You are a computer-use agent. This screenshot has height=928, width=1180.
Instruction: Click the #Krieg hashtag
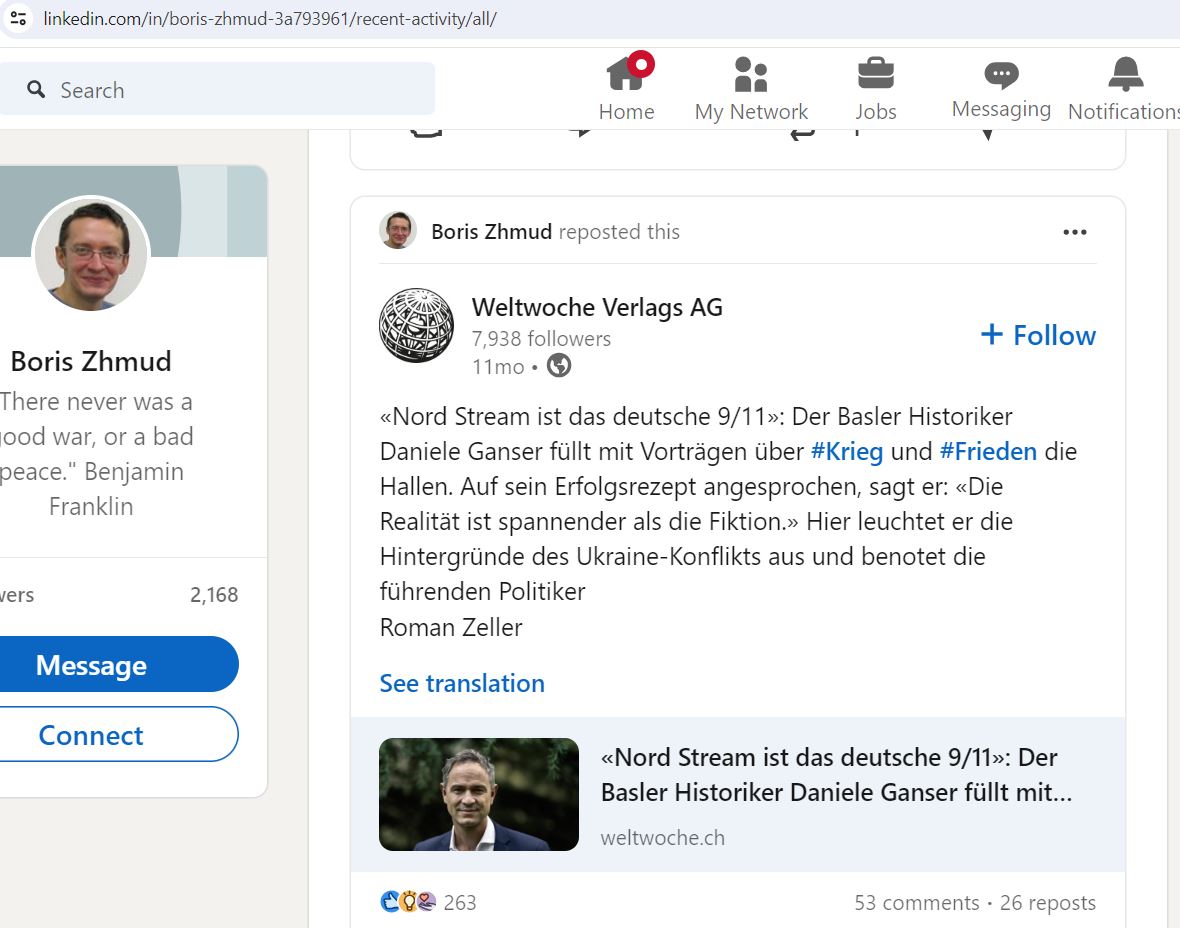pos(847,452)
